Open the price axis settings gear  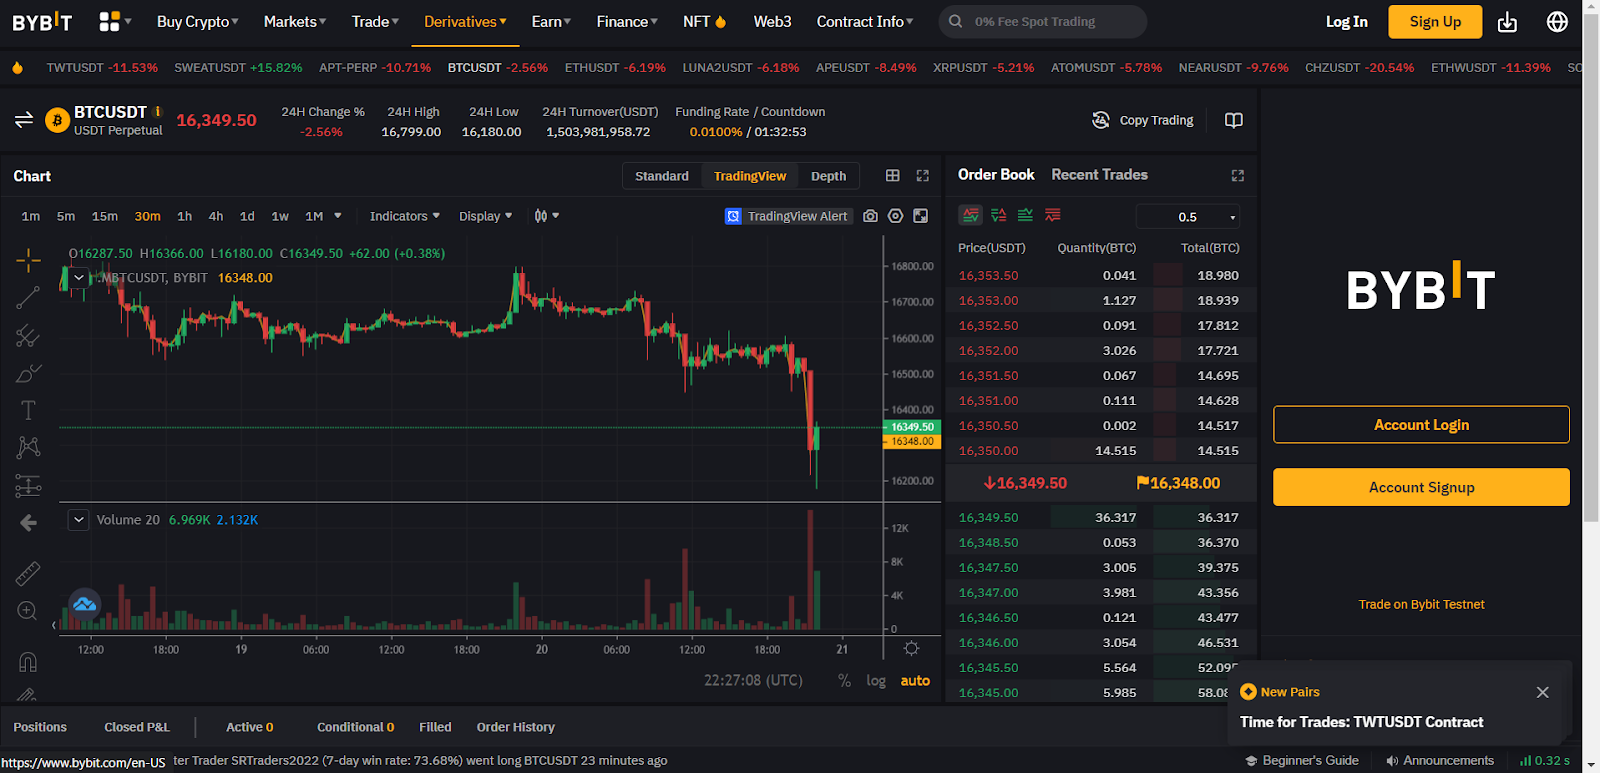pos(911,649)
